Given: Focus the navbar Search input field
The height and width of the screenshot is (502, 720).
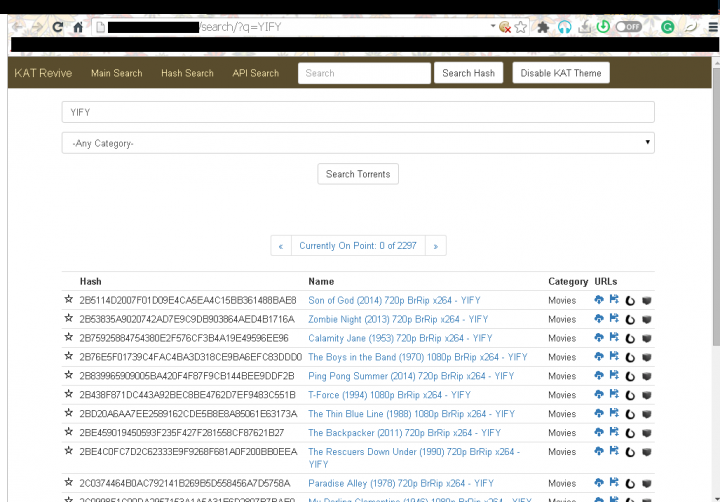Looking at the screenshot, I should (364, 73).
